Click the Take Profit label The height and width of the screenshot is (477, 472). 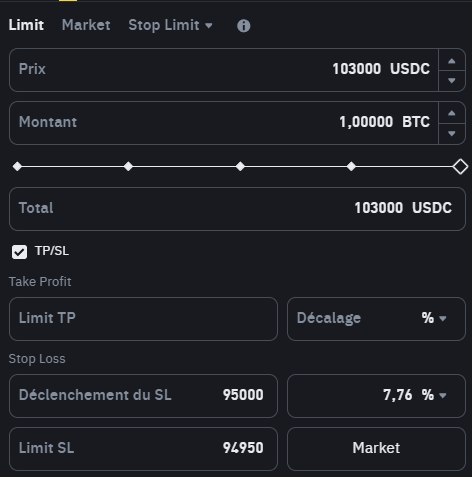coord(40,282)
